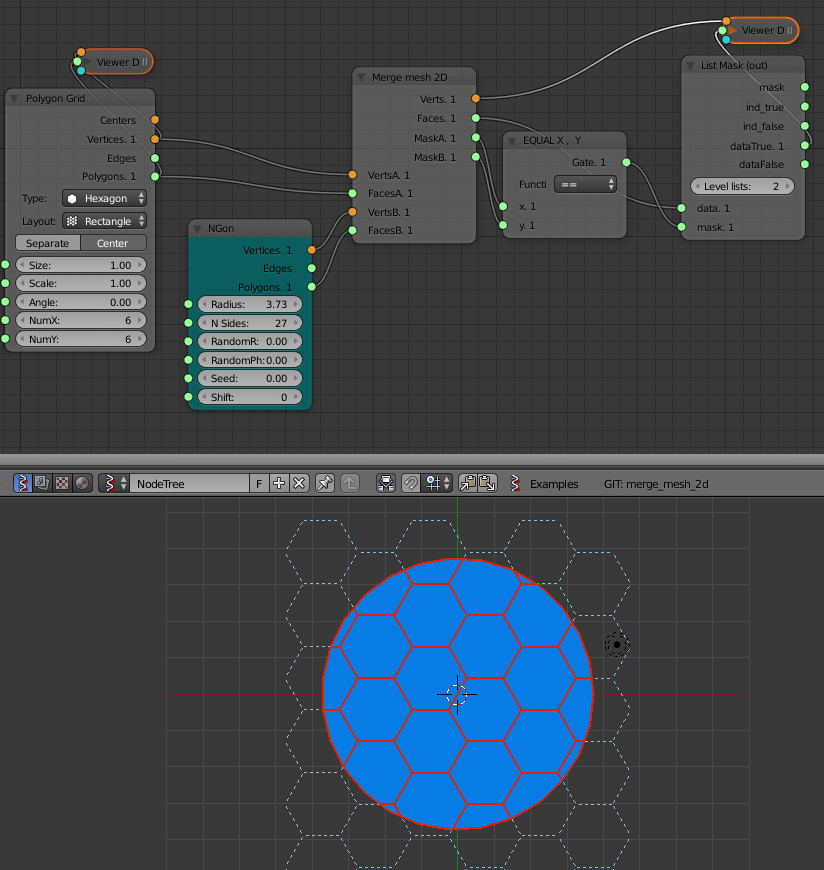Viewport: 824px width, 870px height.
Task: Open the Layout Rectangle dropdown
Action: [104, 221]
